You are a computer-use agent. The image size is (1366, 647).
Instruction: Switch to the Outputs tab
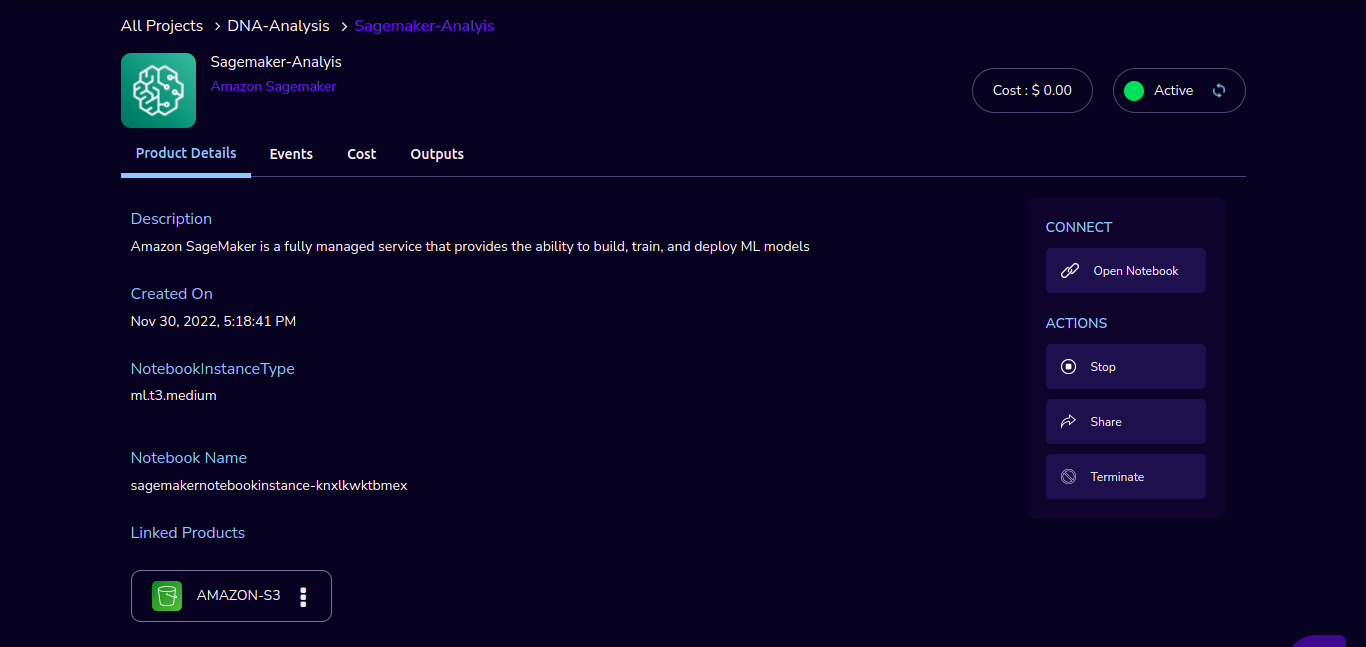coord(437,154)
